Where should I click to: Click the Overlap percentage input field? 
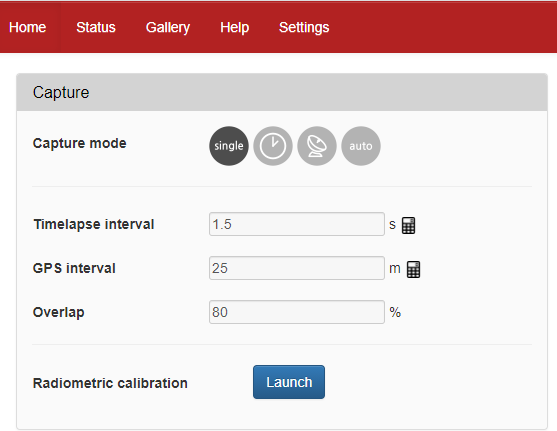[297, 312]
